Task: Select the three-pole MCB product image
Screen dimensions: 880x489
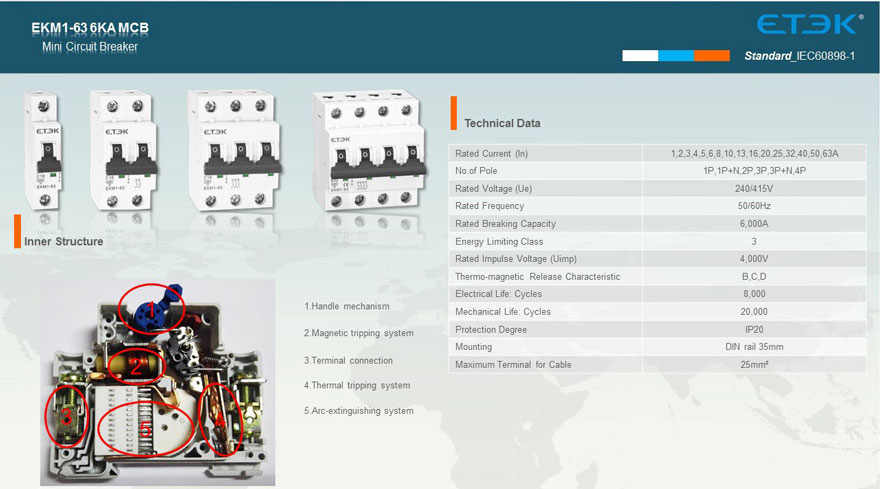Action: tap(234, 150)
